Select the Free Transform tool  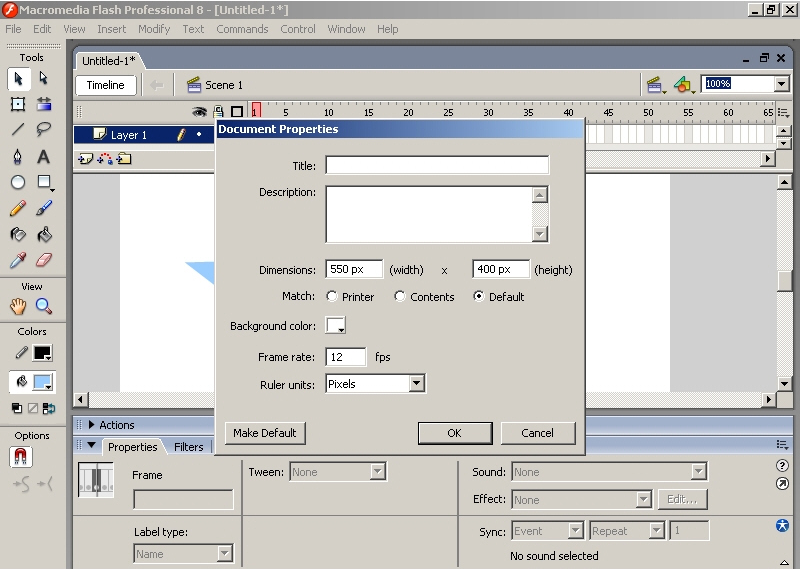18,104
